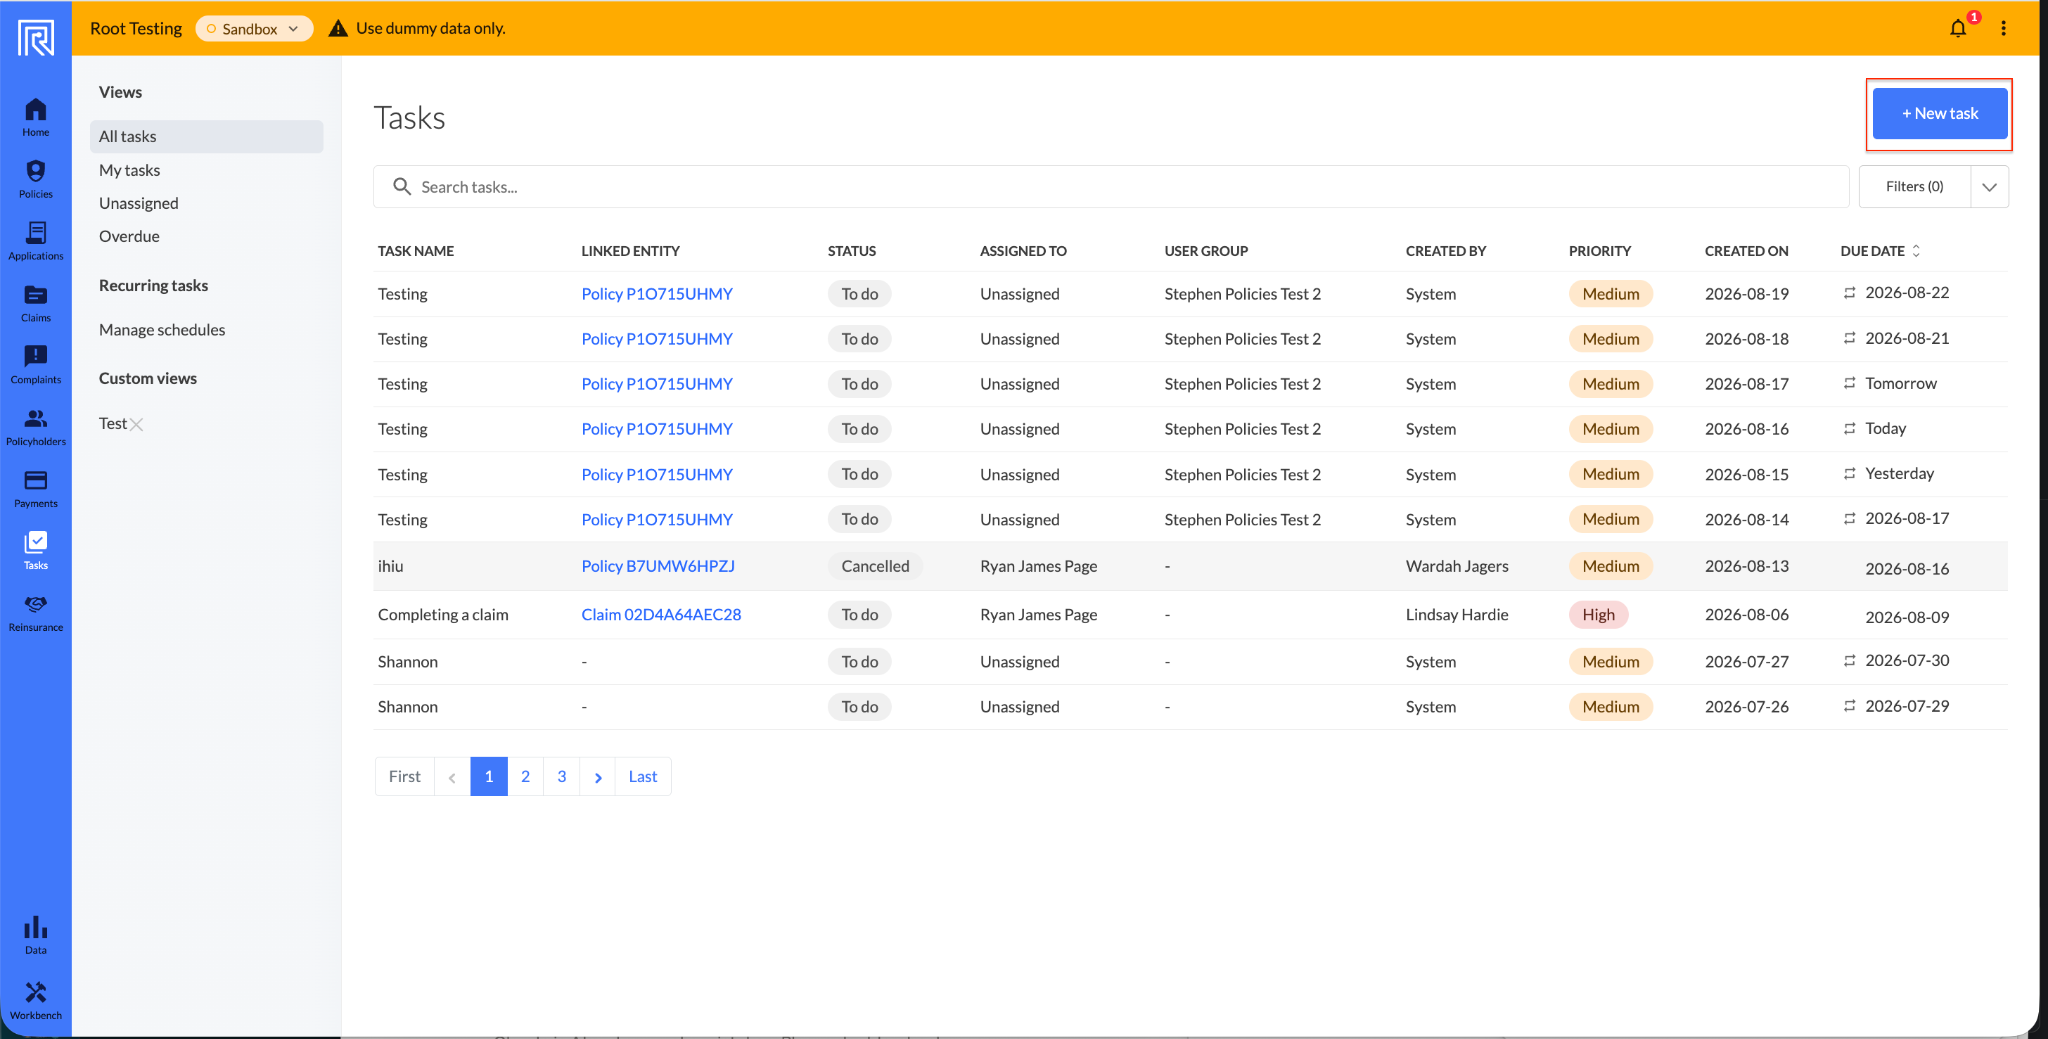Go to next page arrow
The image size is (2048, 1039).
pos(598,777)
